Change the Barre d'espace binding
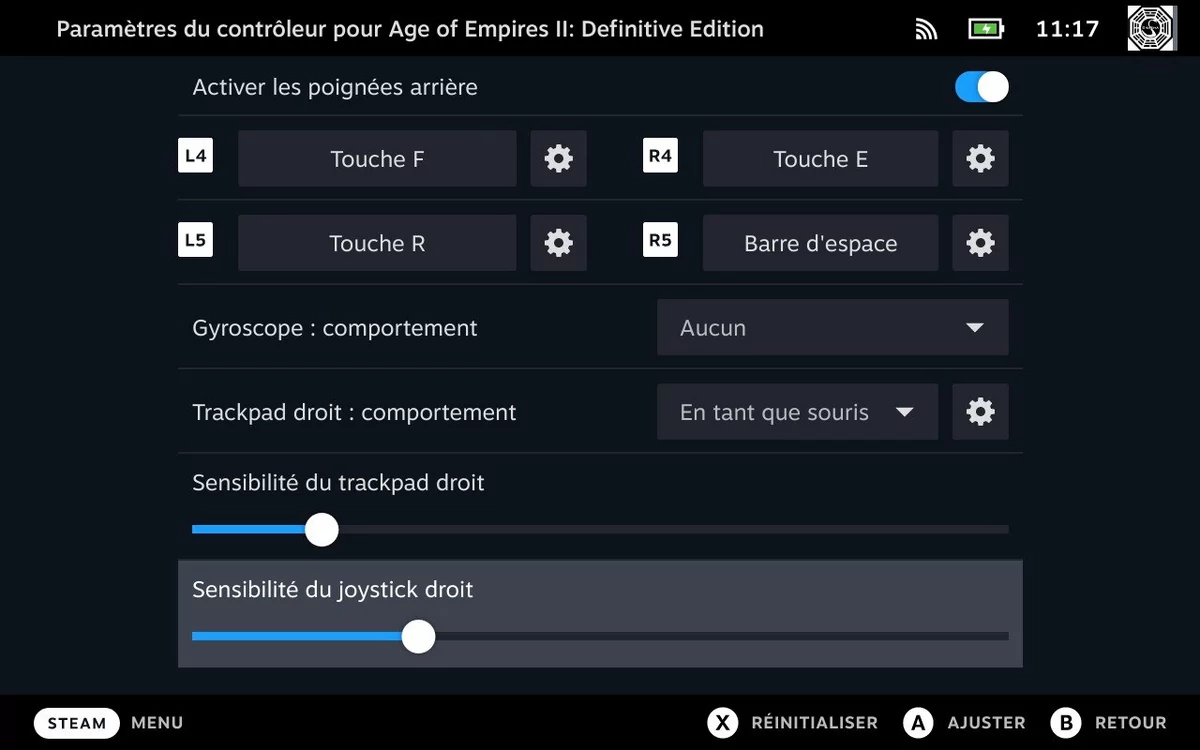Image resolution: width=1200 pixels, height=750 pixels. coord(820,243)
